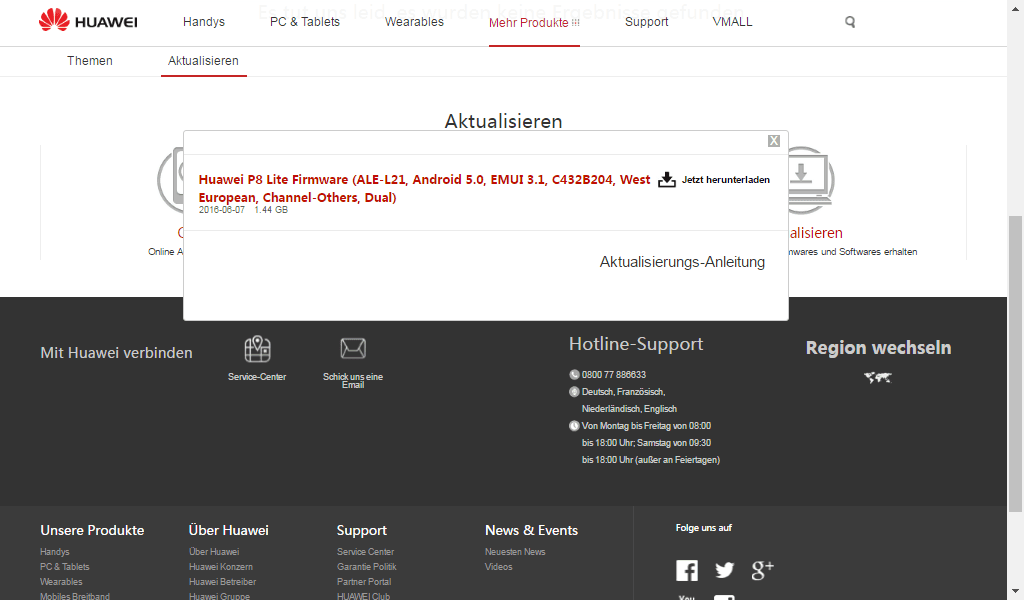Open the Neuesten News link
This screenshot has height=600, width=1024.
(515, 552)
